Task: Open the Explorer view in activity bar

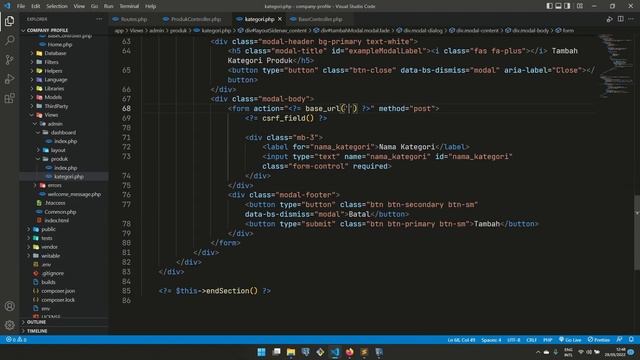Action: click(x=9, y=21)
